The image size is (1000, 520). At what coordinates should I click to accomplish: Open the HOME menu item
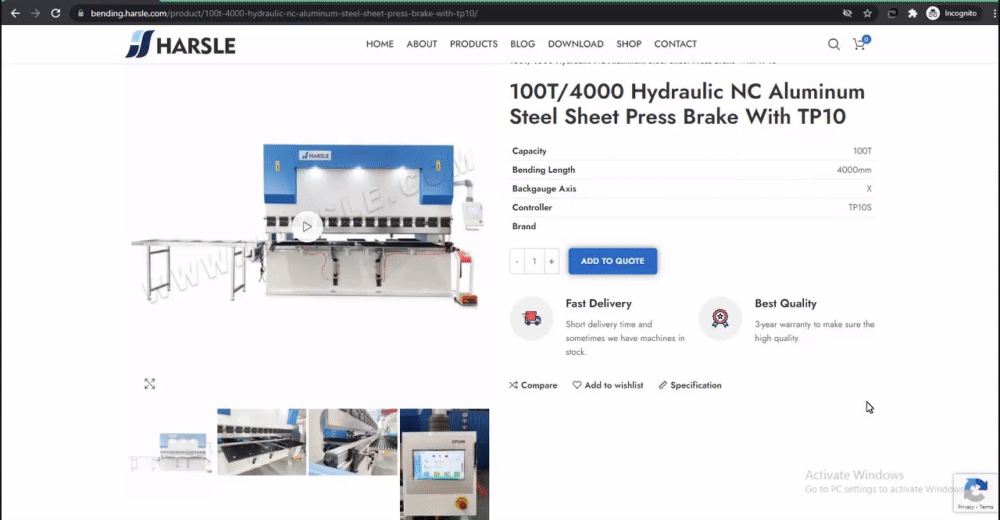coord(379,44)
